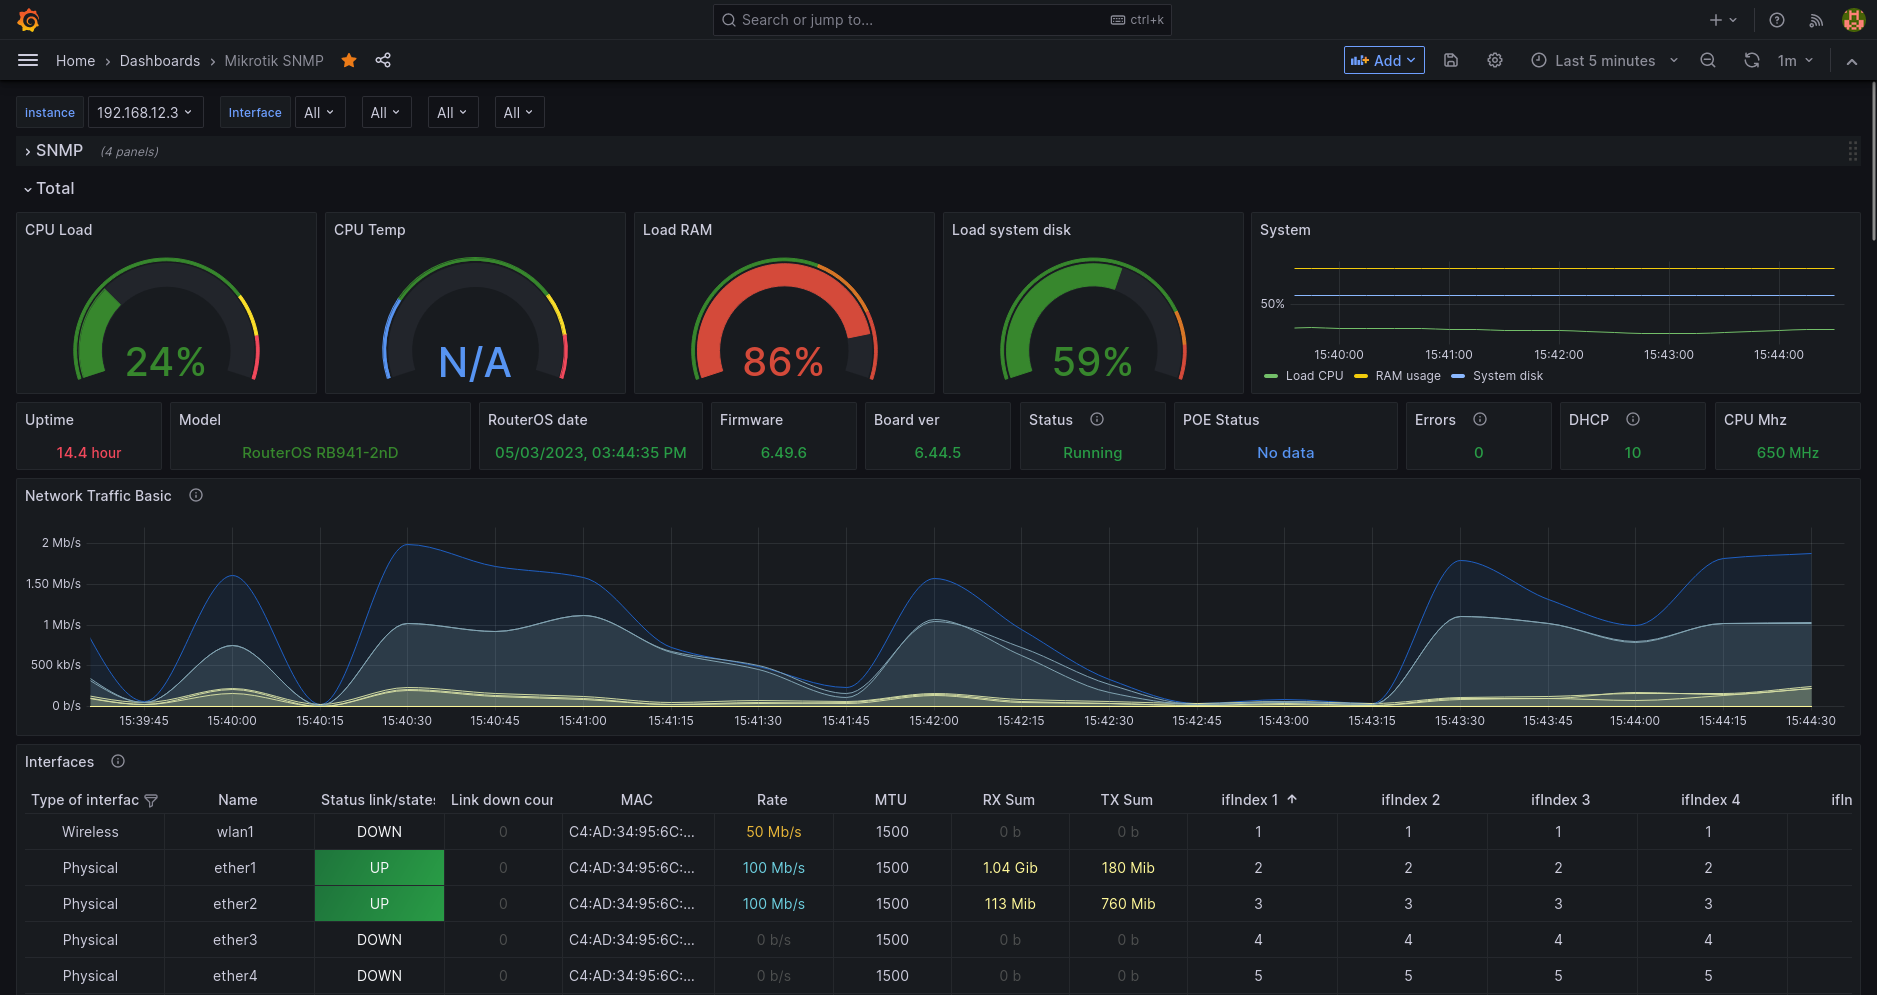
Task: Show info icon on DHCP panel
Action: pos(1633,419)
